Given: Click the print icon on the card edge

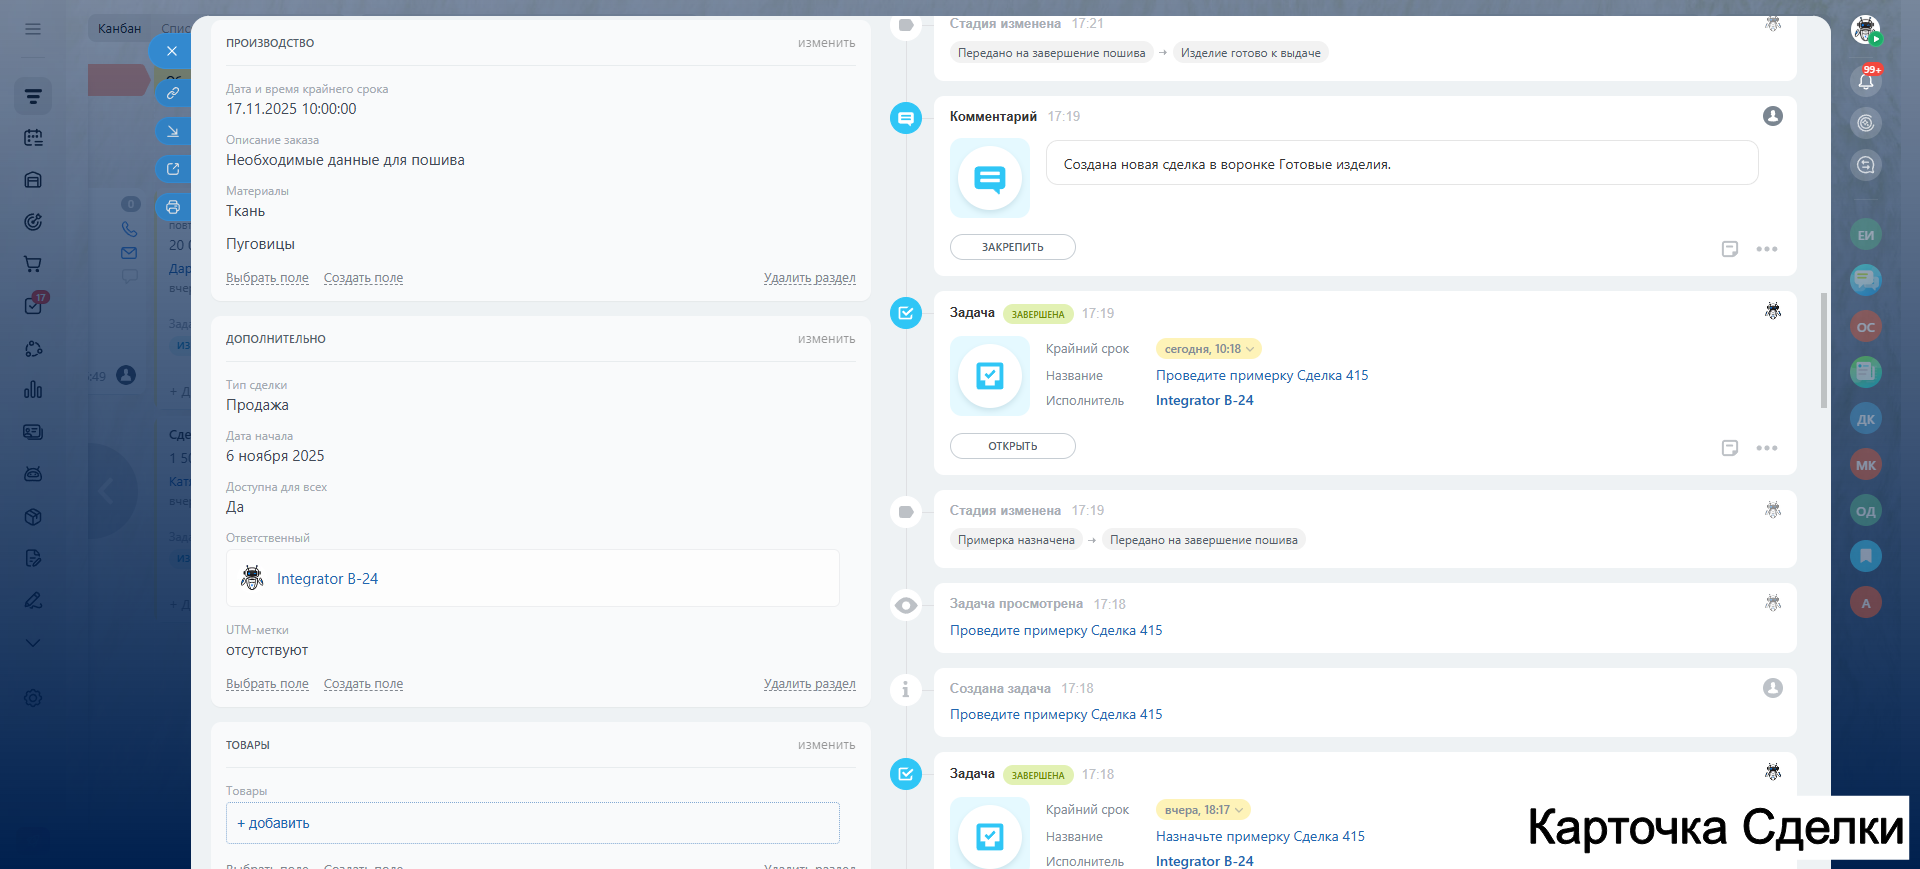Looking at the screenshot, I should (173, 207).
